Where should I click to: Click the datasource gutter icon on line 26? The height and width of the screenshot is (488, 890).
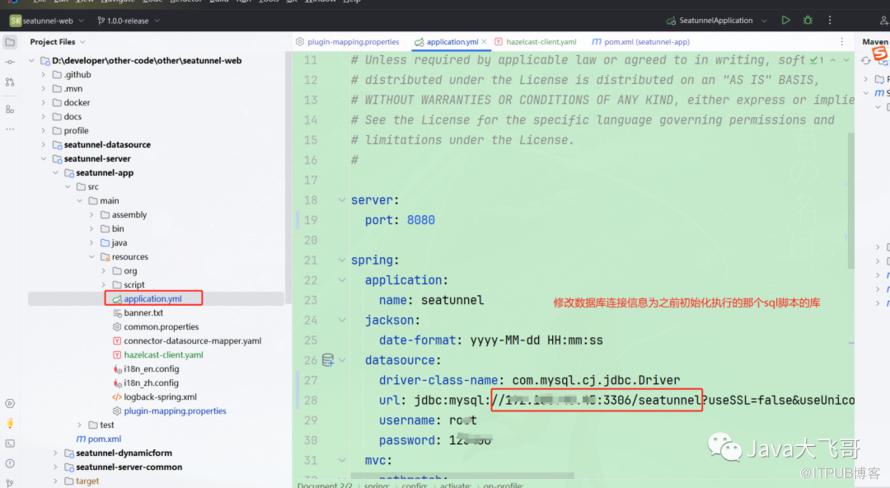(327, 360)
